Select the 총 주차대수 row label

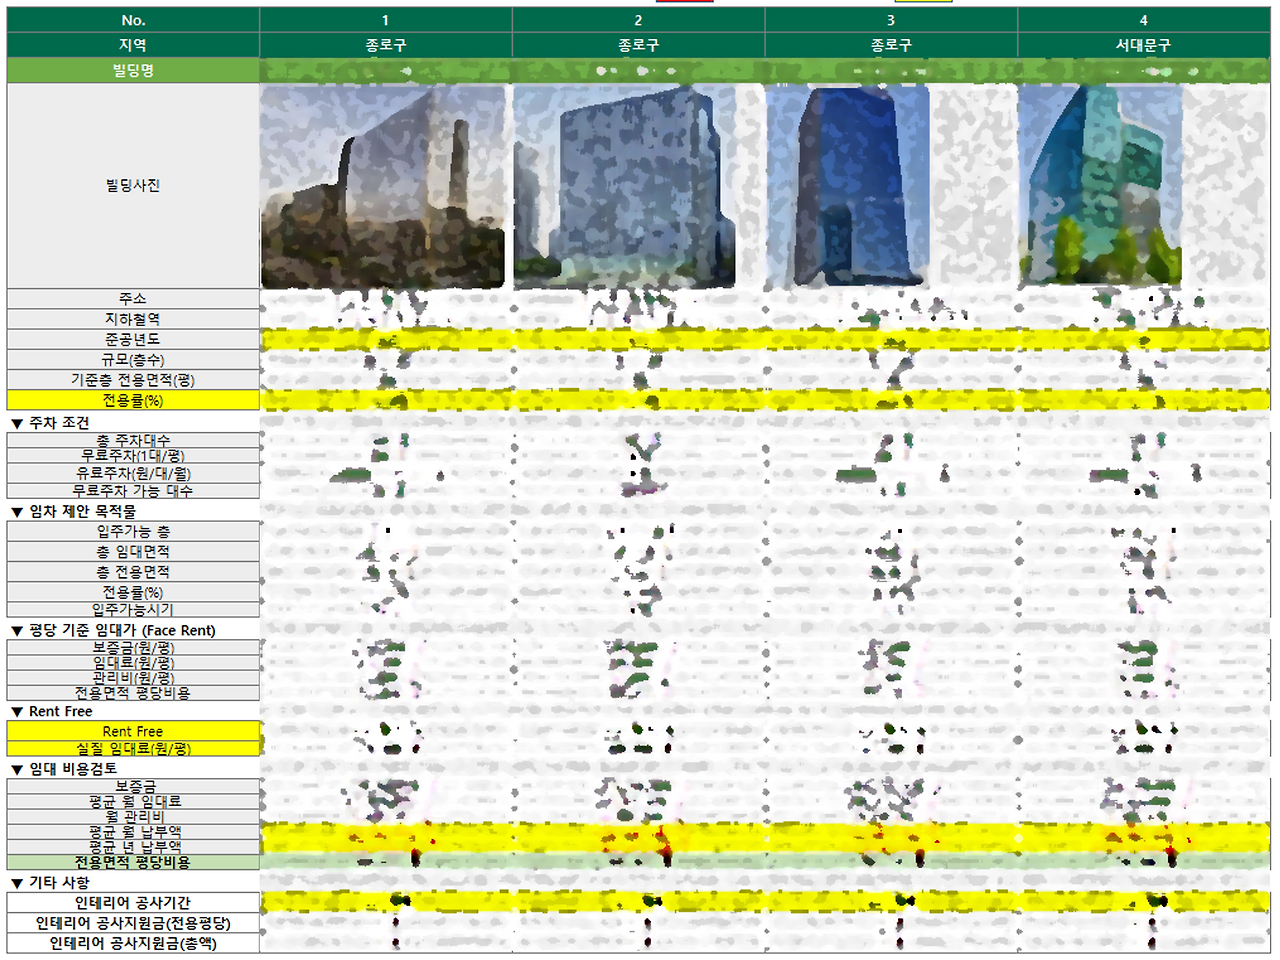(133, 441)
